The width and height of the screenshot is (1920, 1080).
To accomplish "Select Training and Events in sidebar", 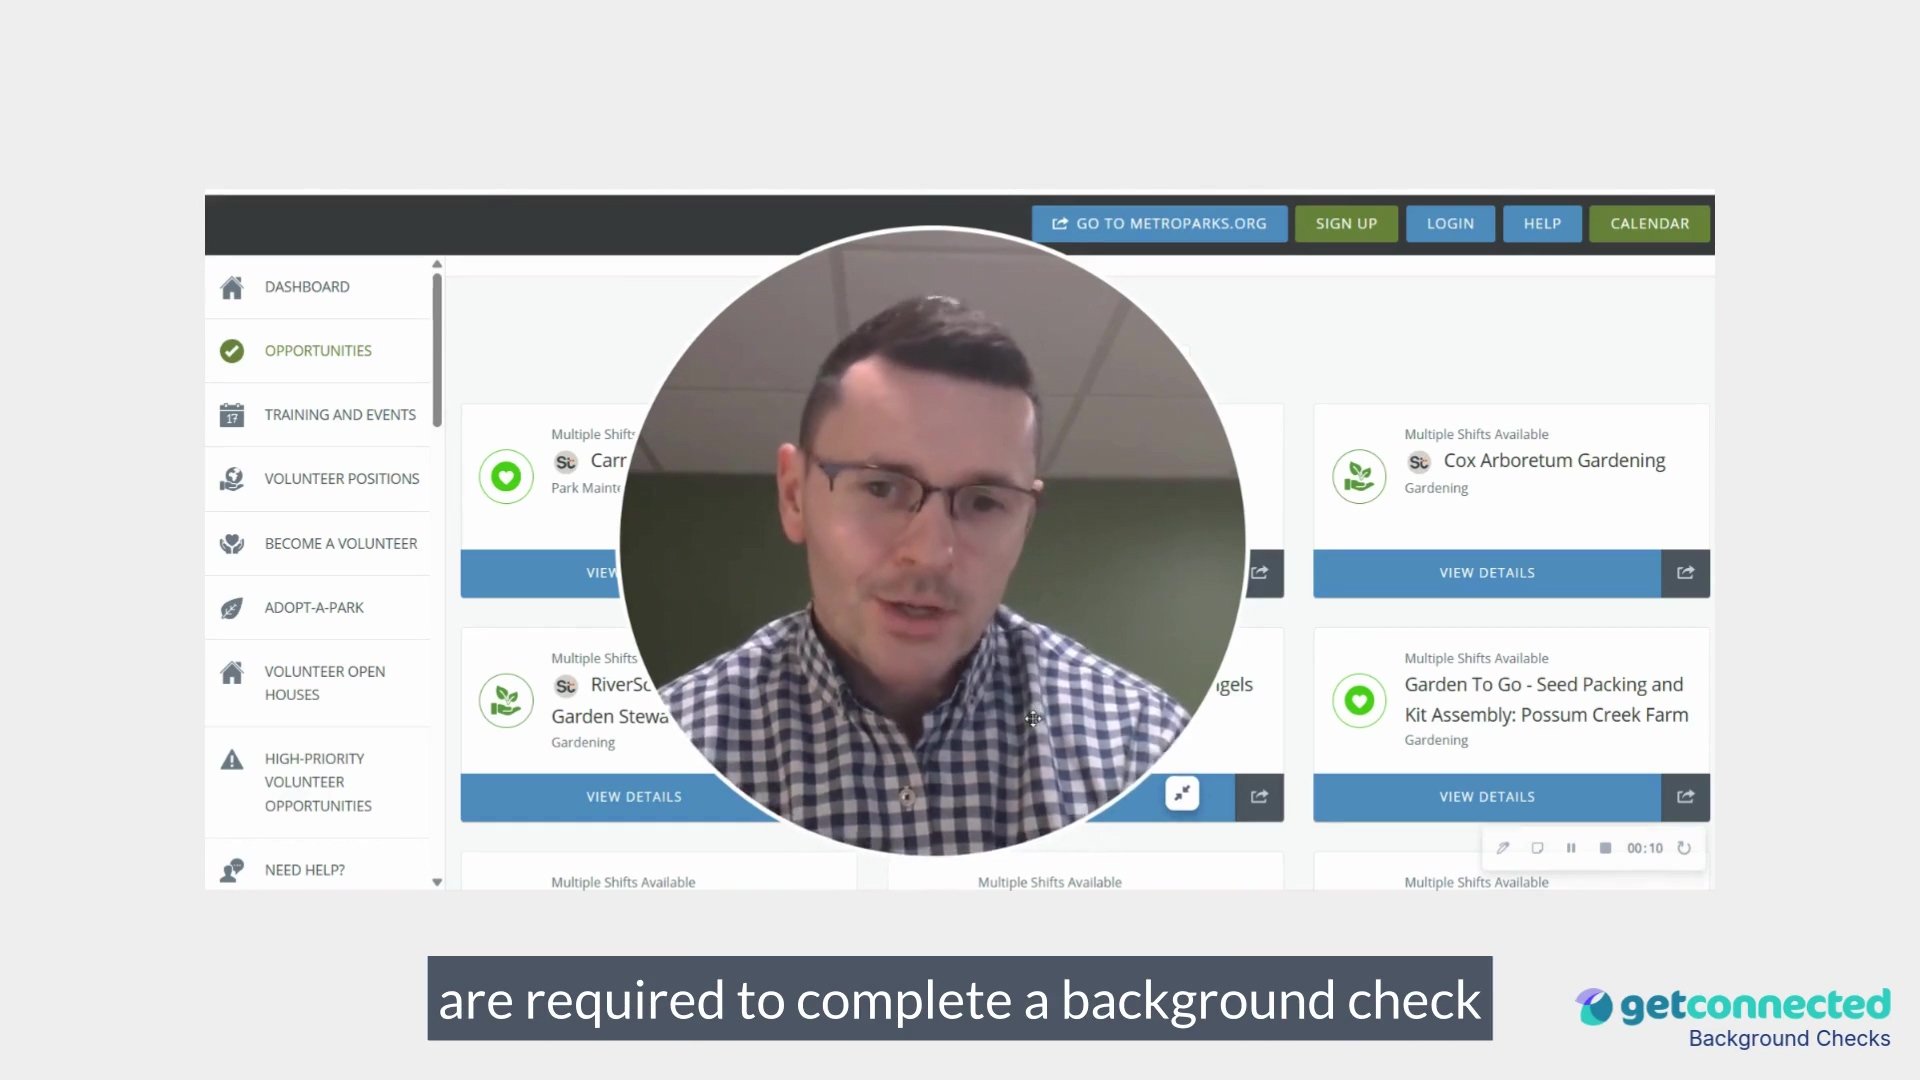I will (339, 415).
